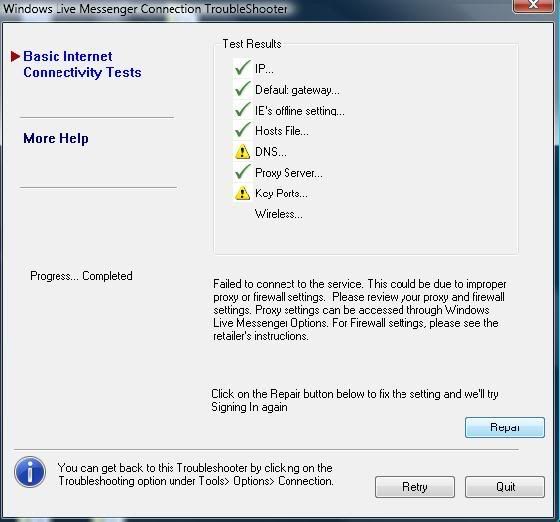This screenshot has height=522, width=560.
Task: Click the Tools> Options> Connection hint text
Action: (195, 475)
